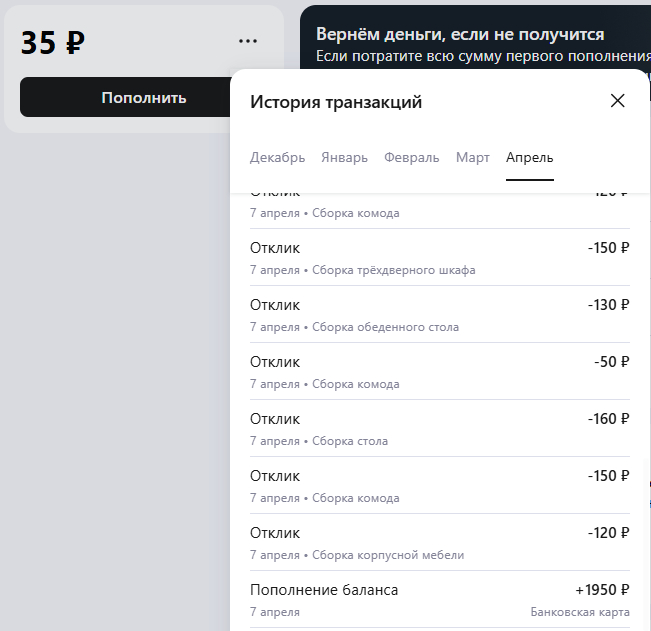Open the -160 ₽ Сборка стола transaction

tap(439, 429)
